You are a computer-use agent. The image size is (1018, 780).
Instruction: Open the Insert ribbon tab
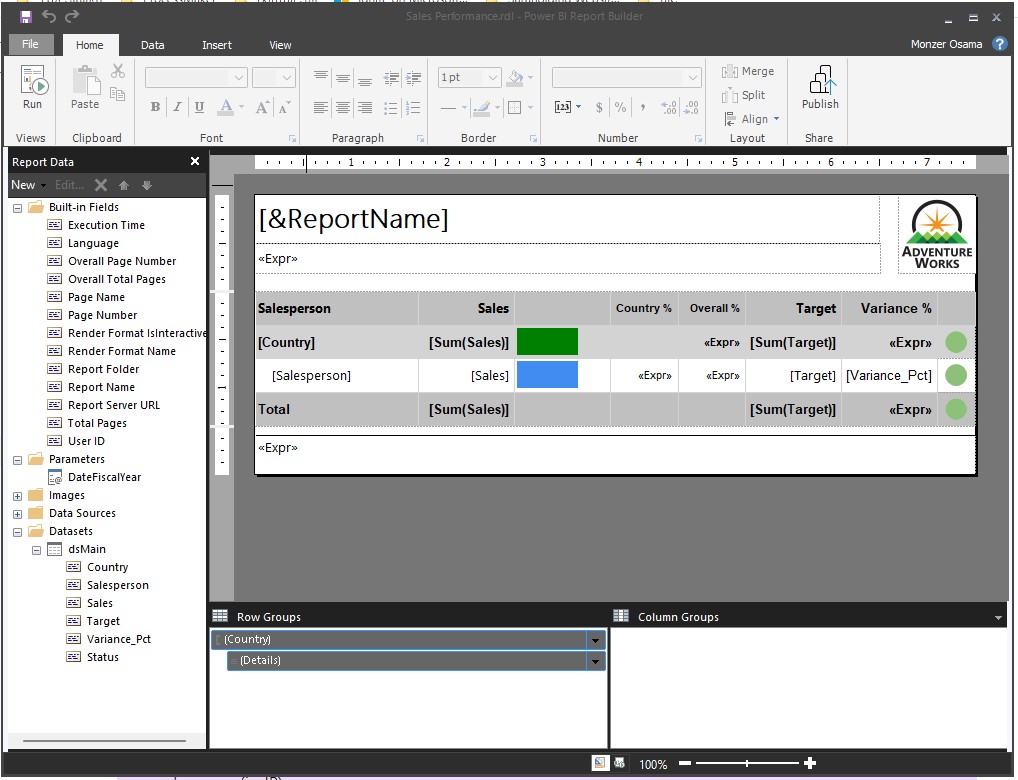pos(217,45)
